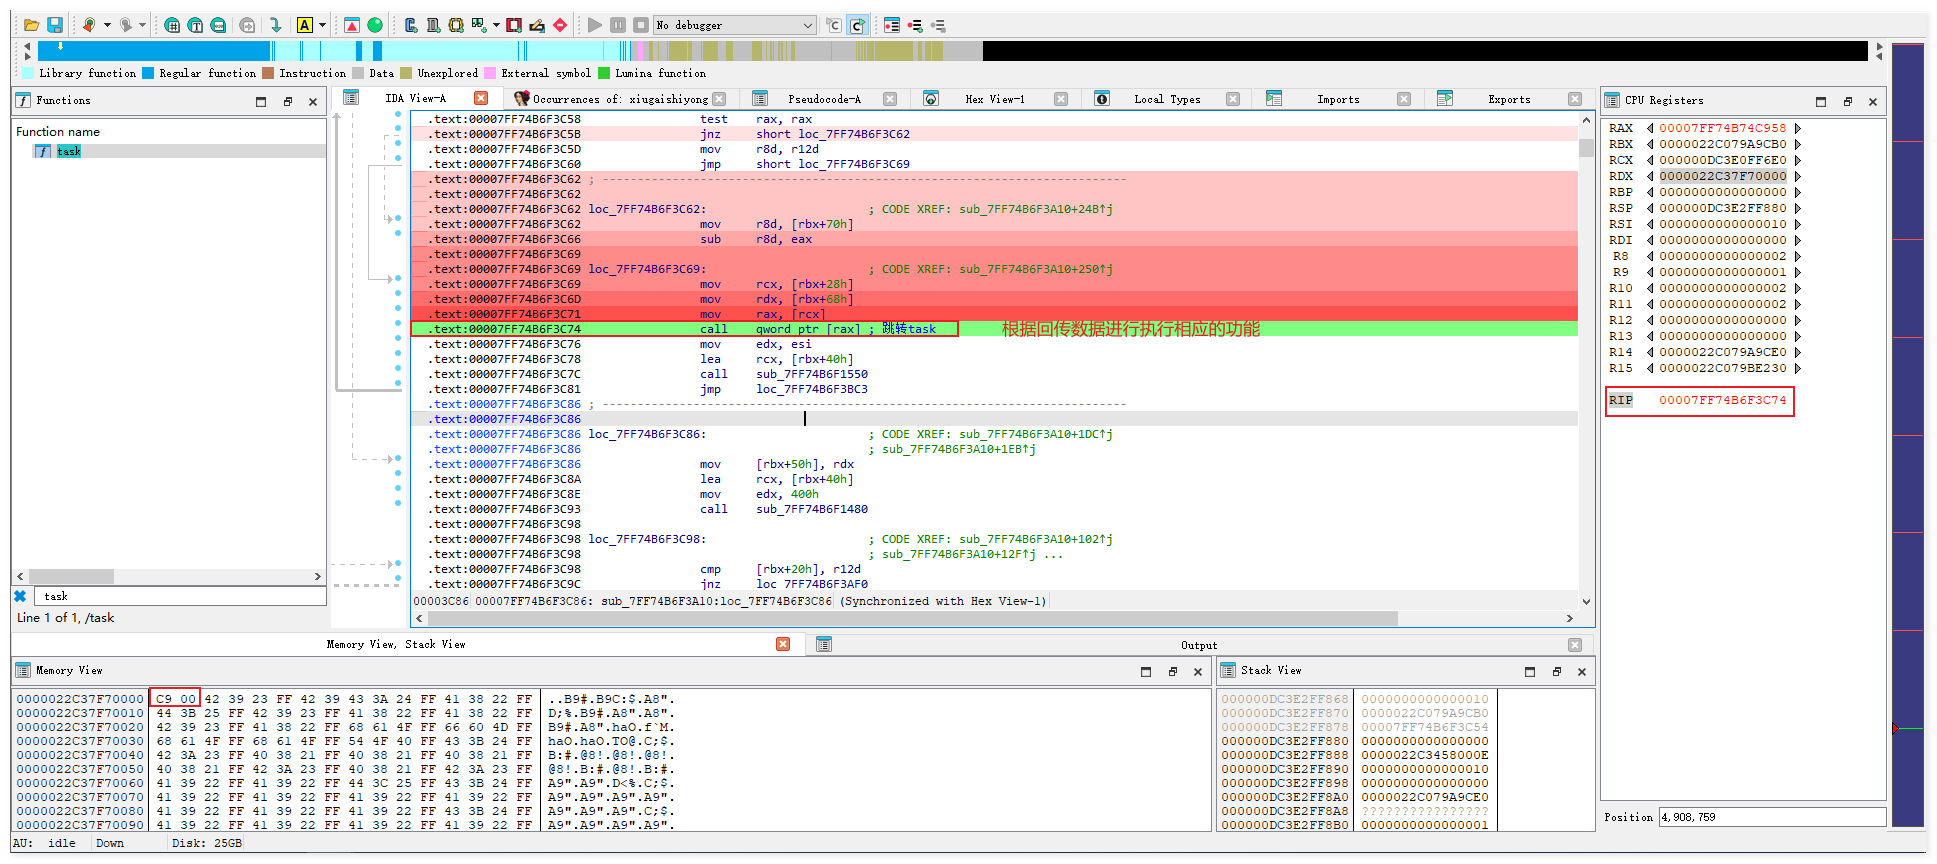The image size is (1937, 864).
Task: Expand the dropdown arrow beside the 'A' icon
Action: [322, 25]
